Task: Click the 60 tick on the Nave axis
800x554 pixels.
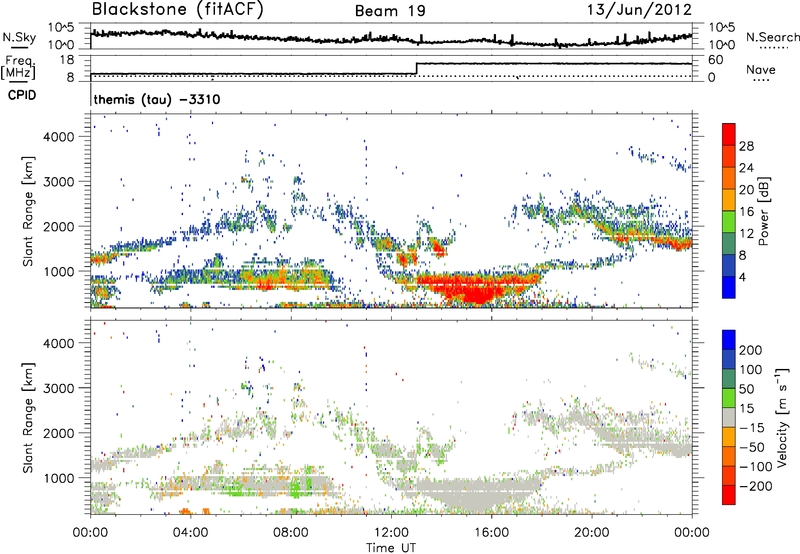Action: coord(716,60)
